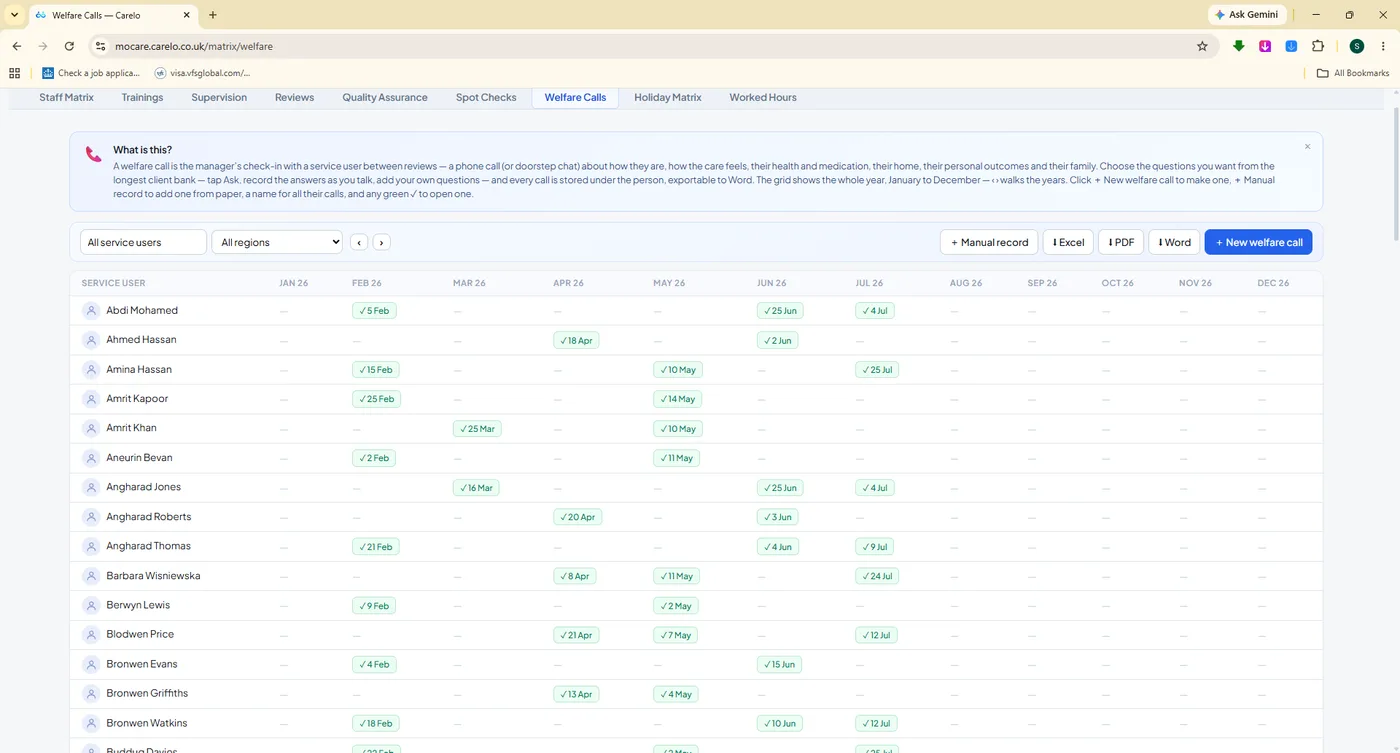Click the red phone icon in info banner

click(x=93, y=154)
